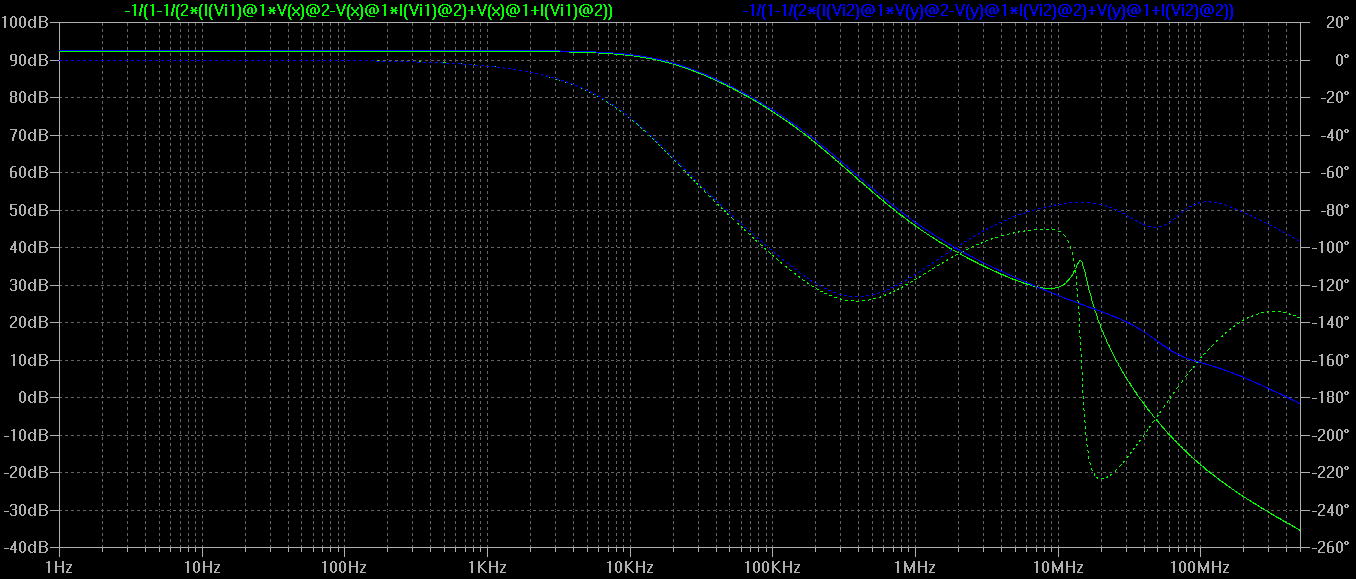The height and width of the screenshot is (579, 1356).
Task: Click the 1MHz frequency axis label
Action: (914, 567)
